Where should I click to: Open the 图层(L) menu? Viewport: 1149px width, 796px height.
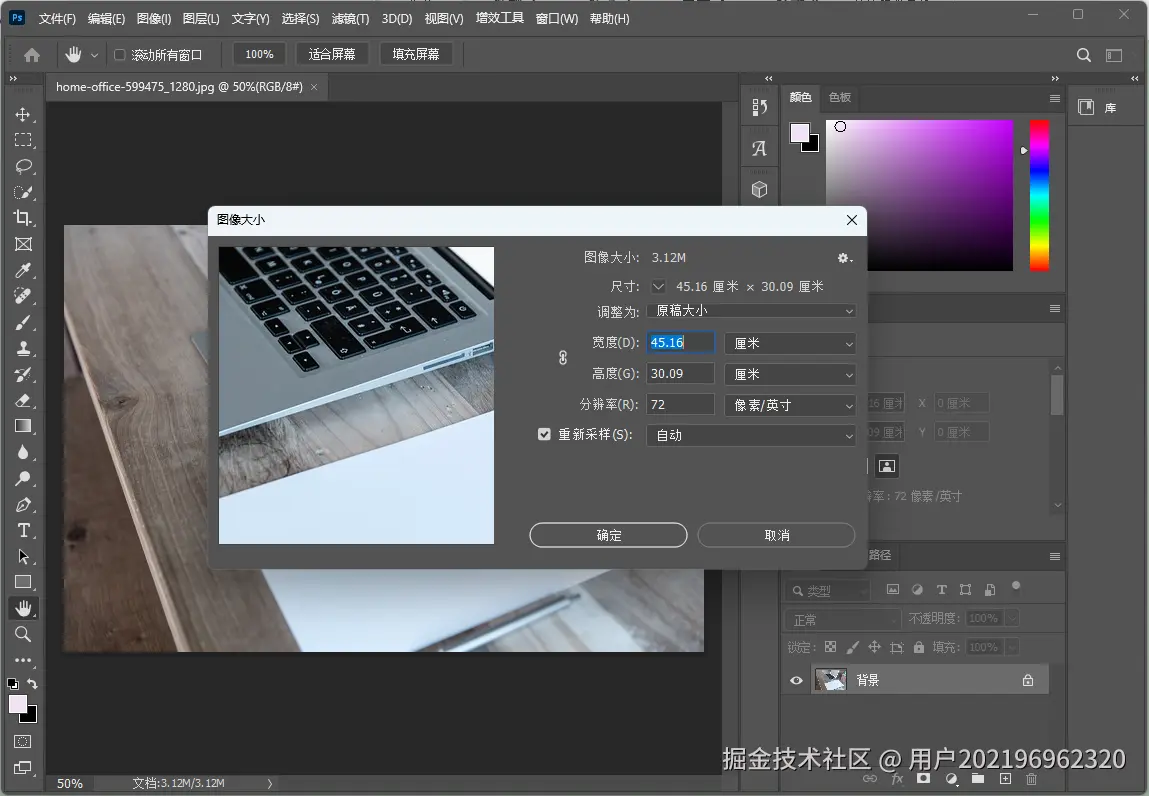(x=201, y=18)
